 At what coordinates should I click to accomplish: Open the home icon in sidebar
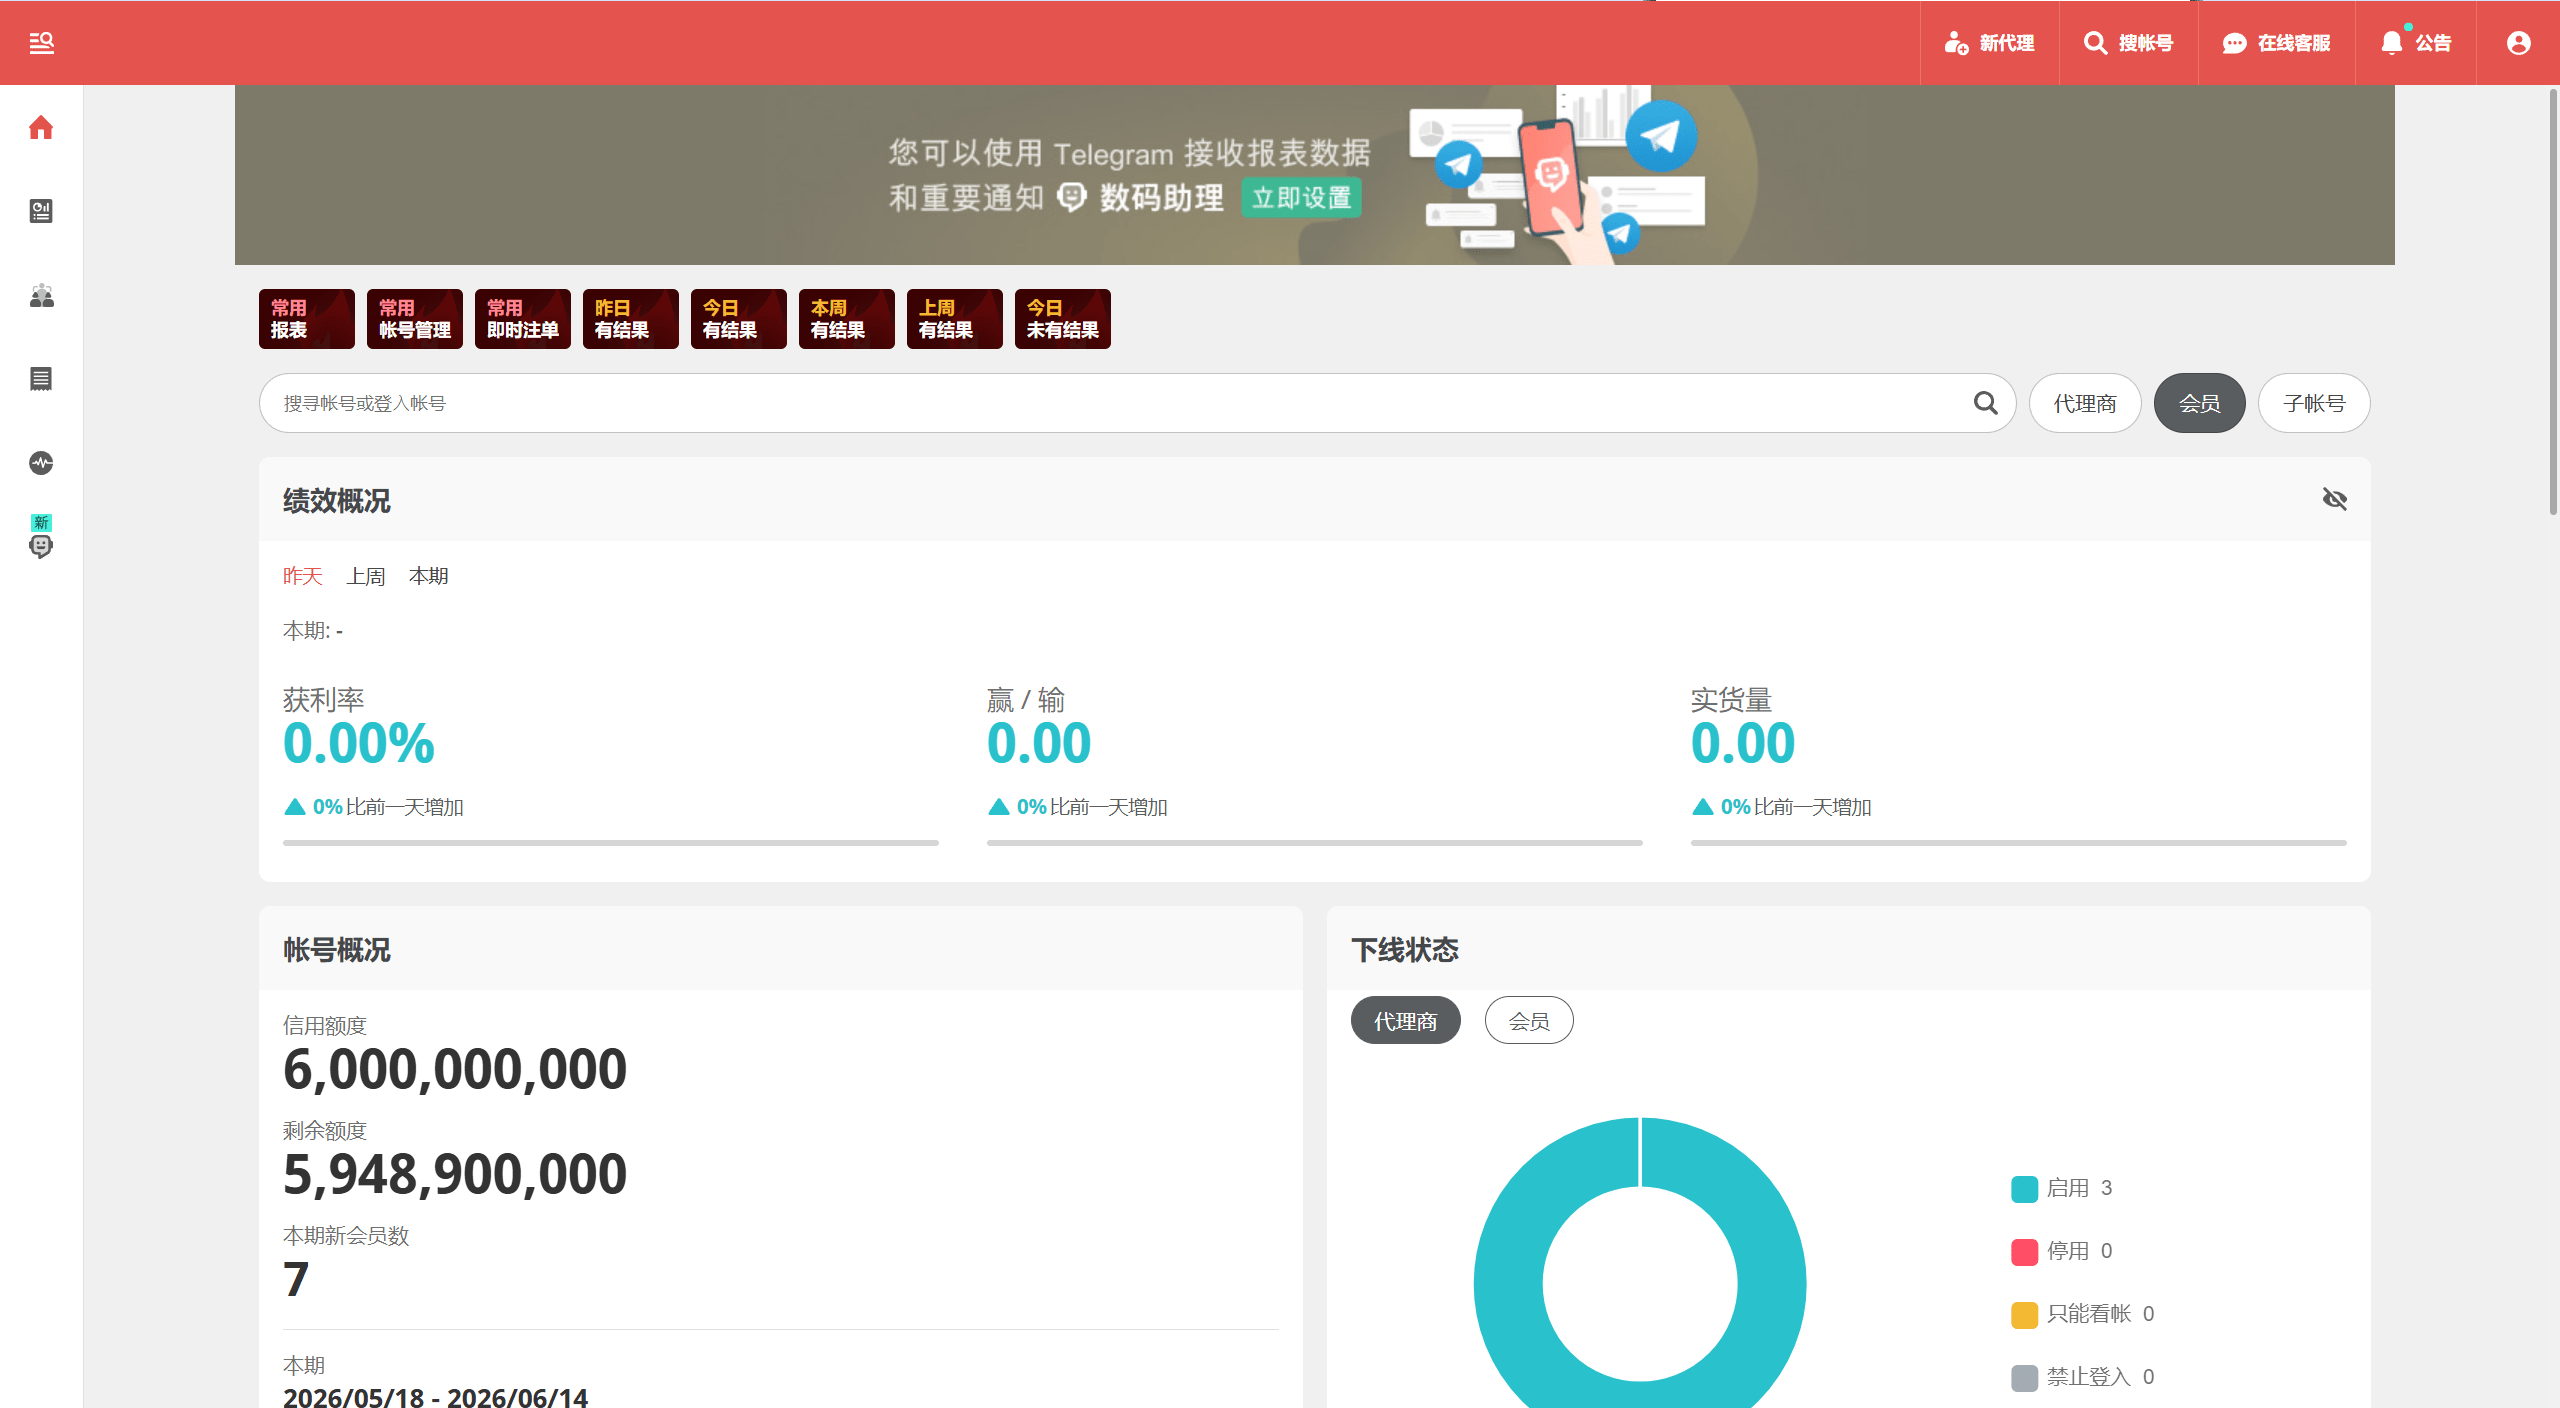[41, 127]
